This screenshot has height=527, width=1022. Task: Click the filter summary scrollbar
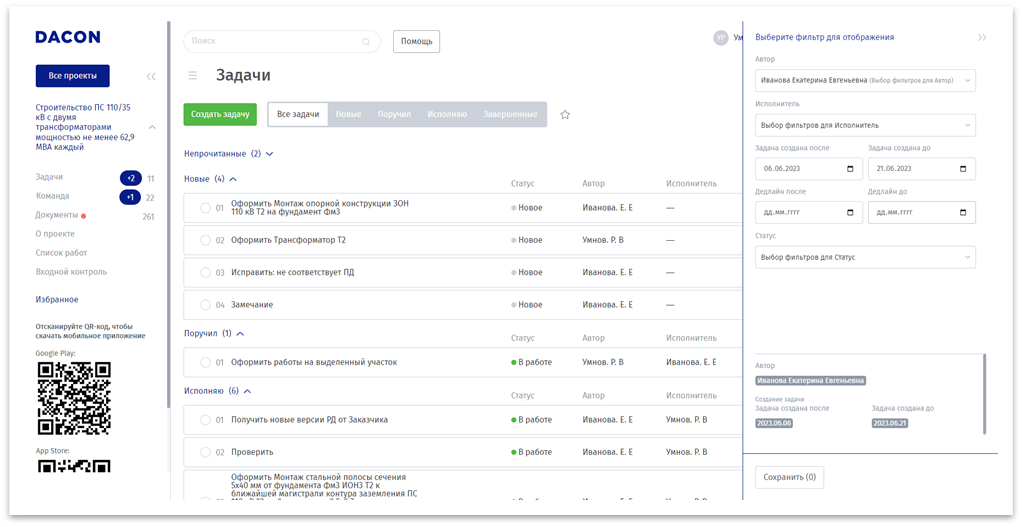985,393
